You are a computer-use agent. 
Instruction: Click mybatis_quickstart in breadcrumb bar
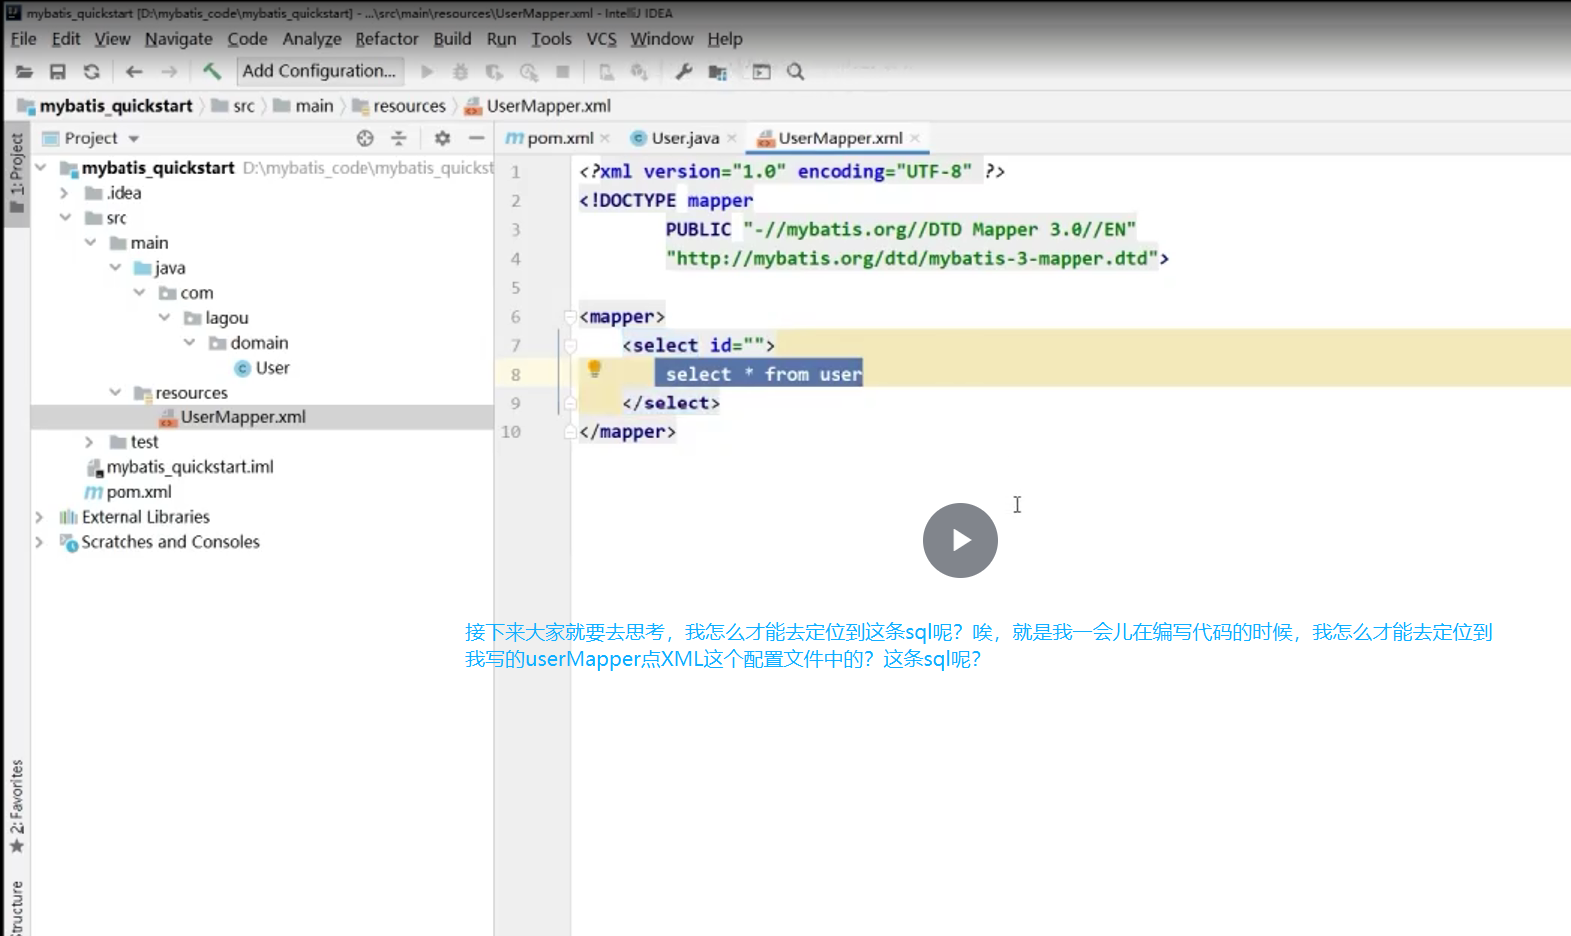(x=105, y=106)
